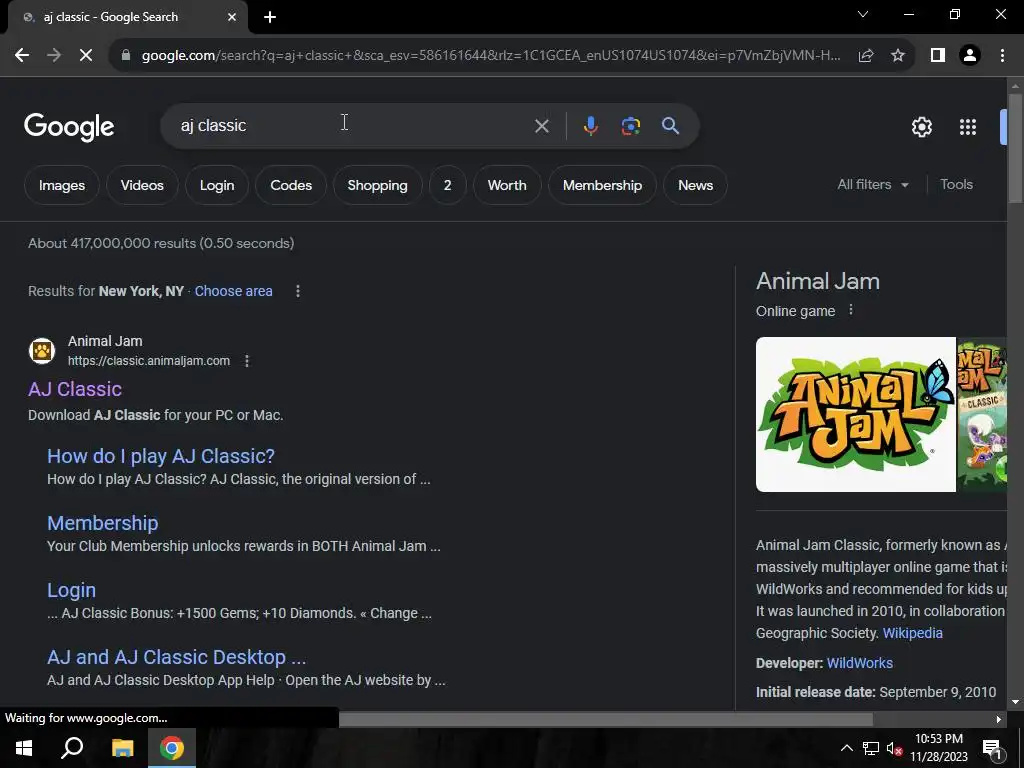
Task: Select the Login filter chip
Action: click(217, 185)
